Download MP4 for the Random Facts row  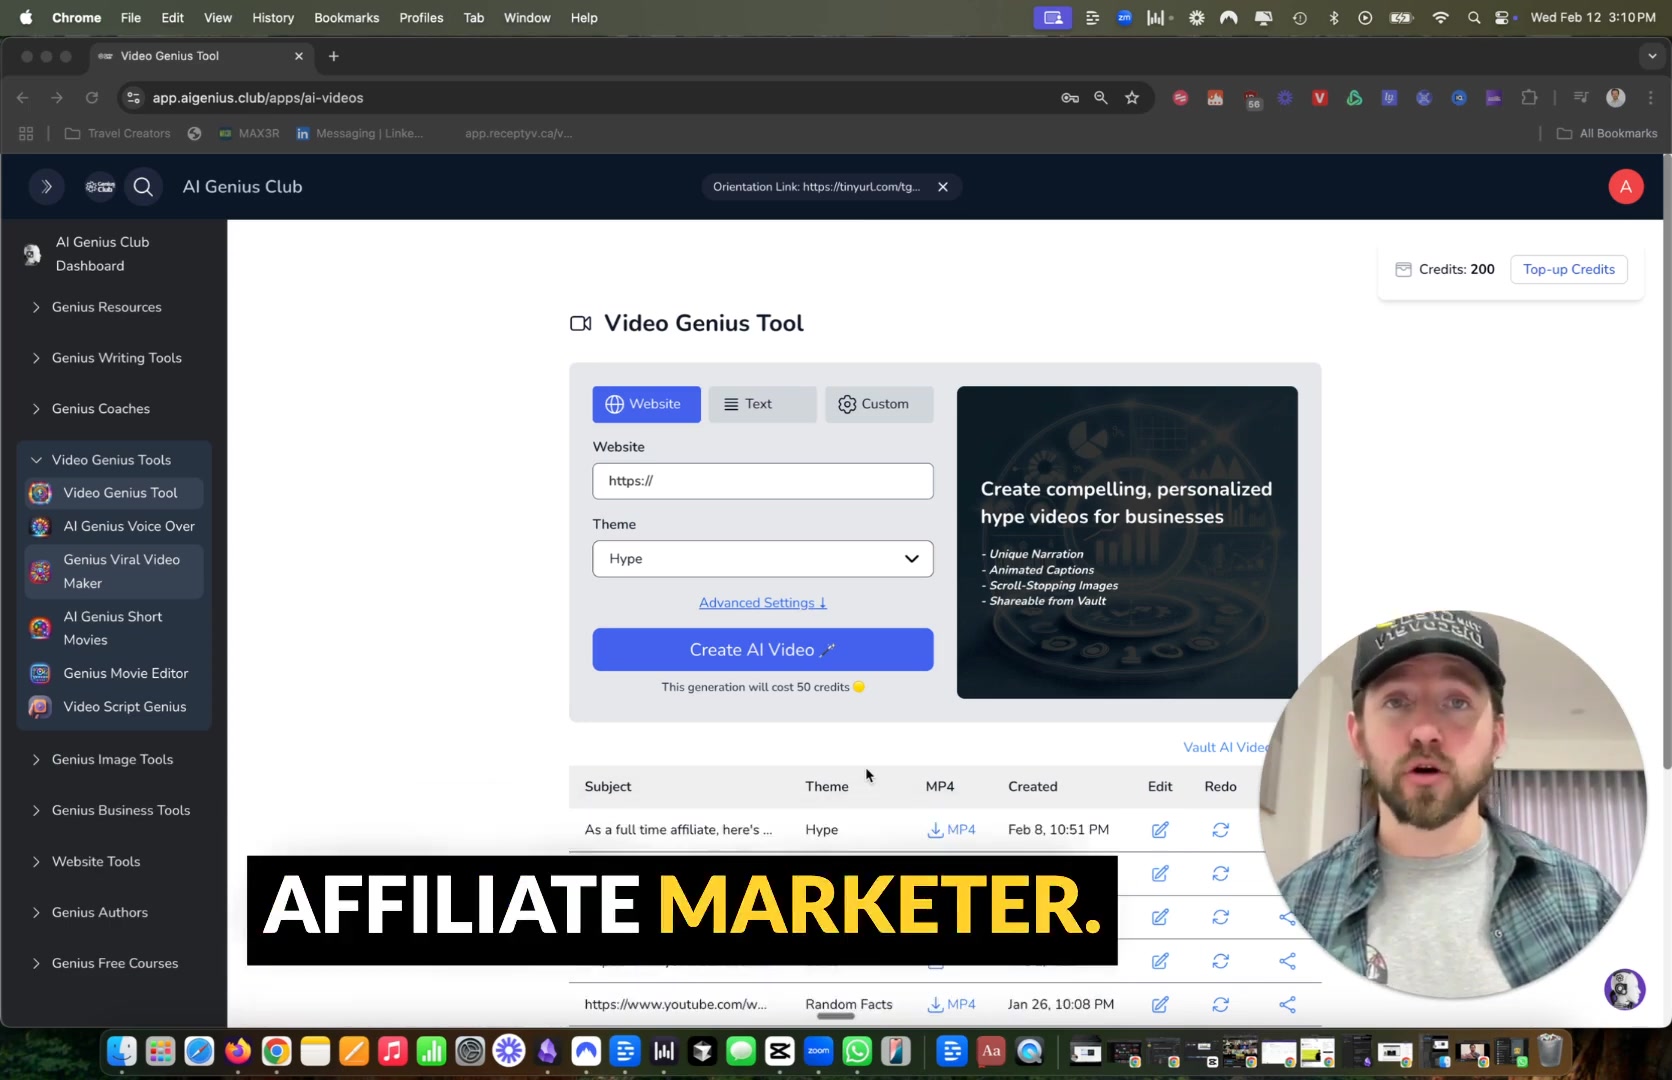951,1005
